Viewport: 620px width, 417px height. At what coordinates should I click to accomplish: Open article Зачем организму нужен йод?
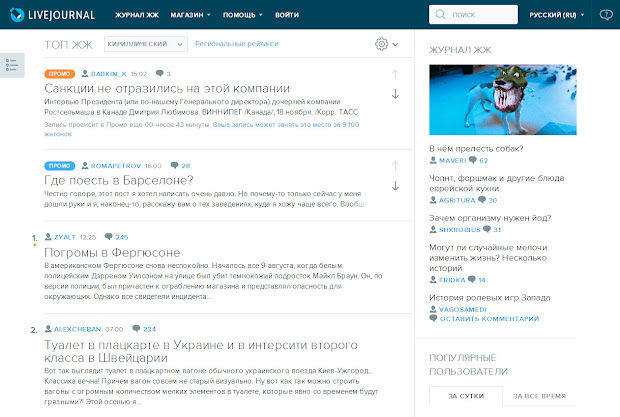(490, 218)
